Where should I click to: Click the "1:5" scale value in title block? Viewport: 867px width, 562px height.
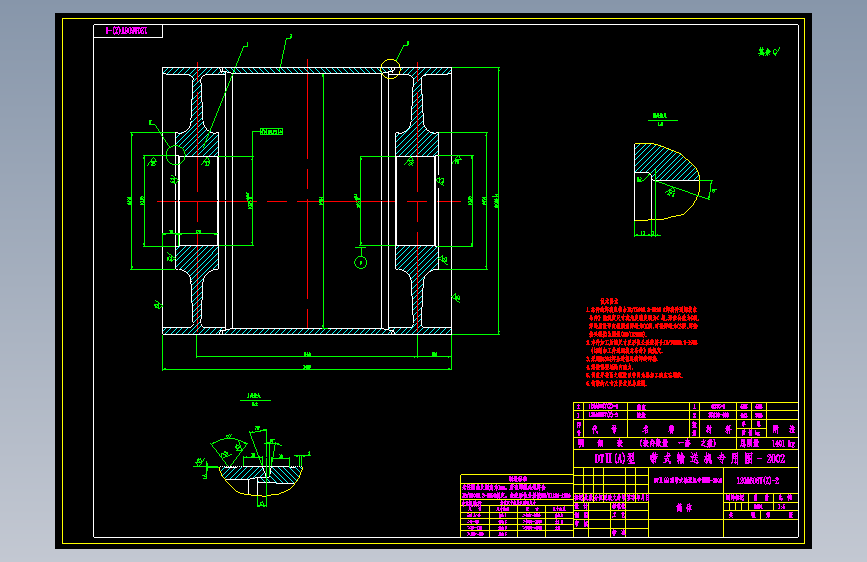click(781, 506)
